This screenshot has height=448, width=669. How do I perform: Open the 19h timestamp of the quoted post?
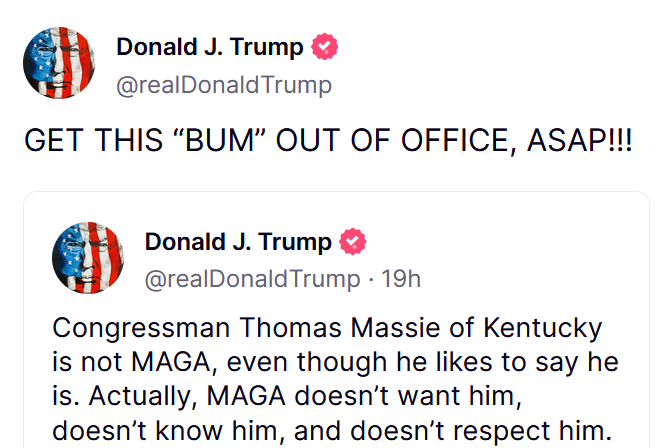point(401,279)
